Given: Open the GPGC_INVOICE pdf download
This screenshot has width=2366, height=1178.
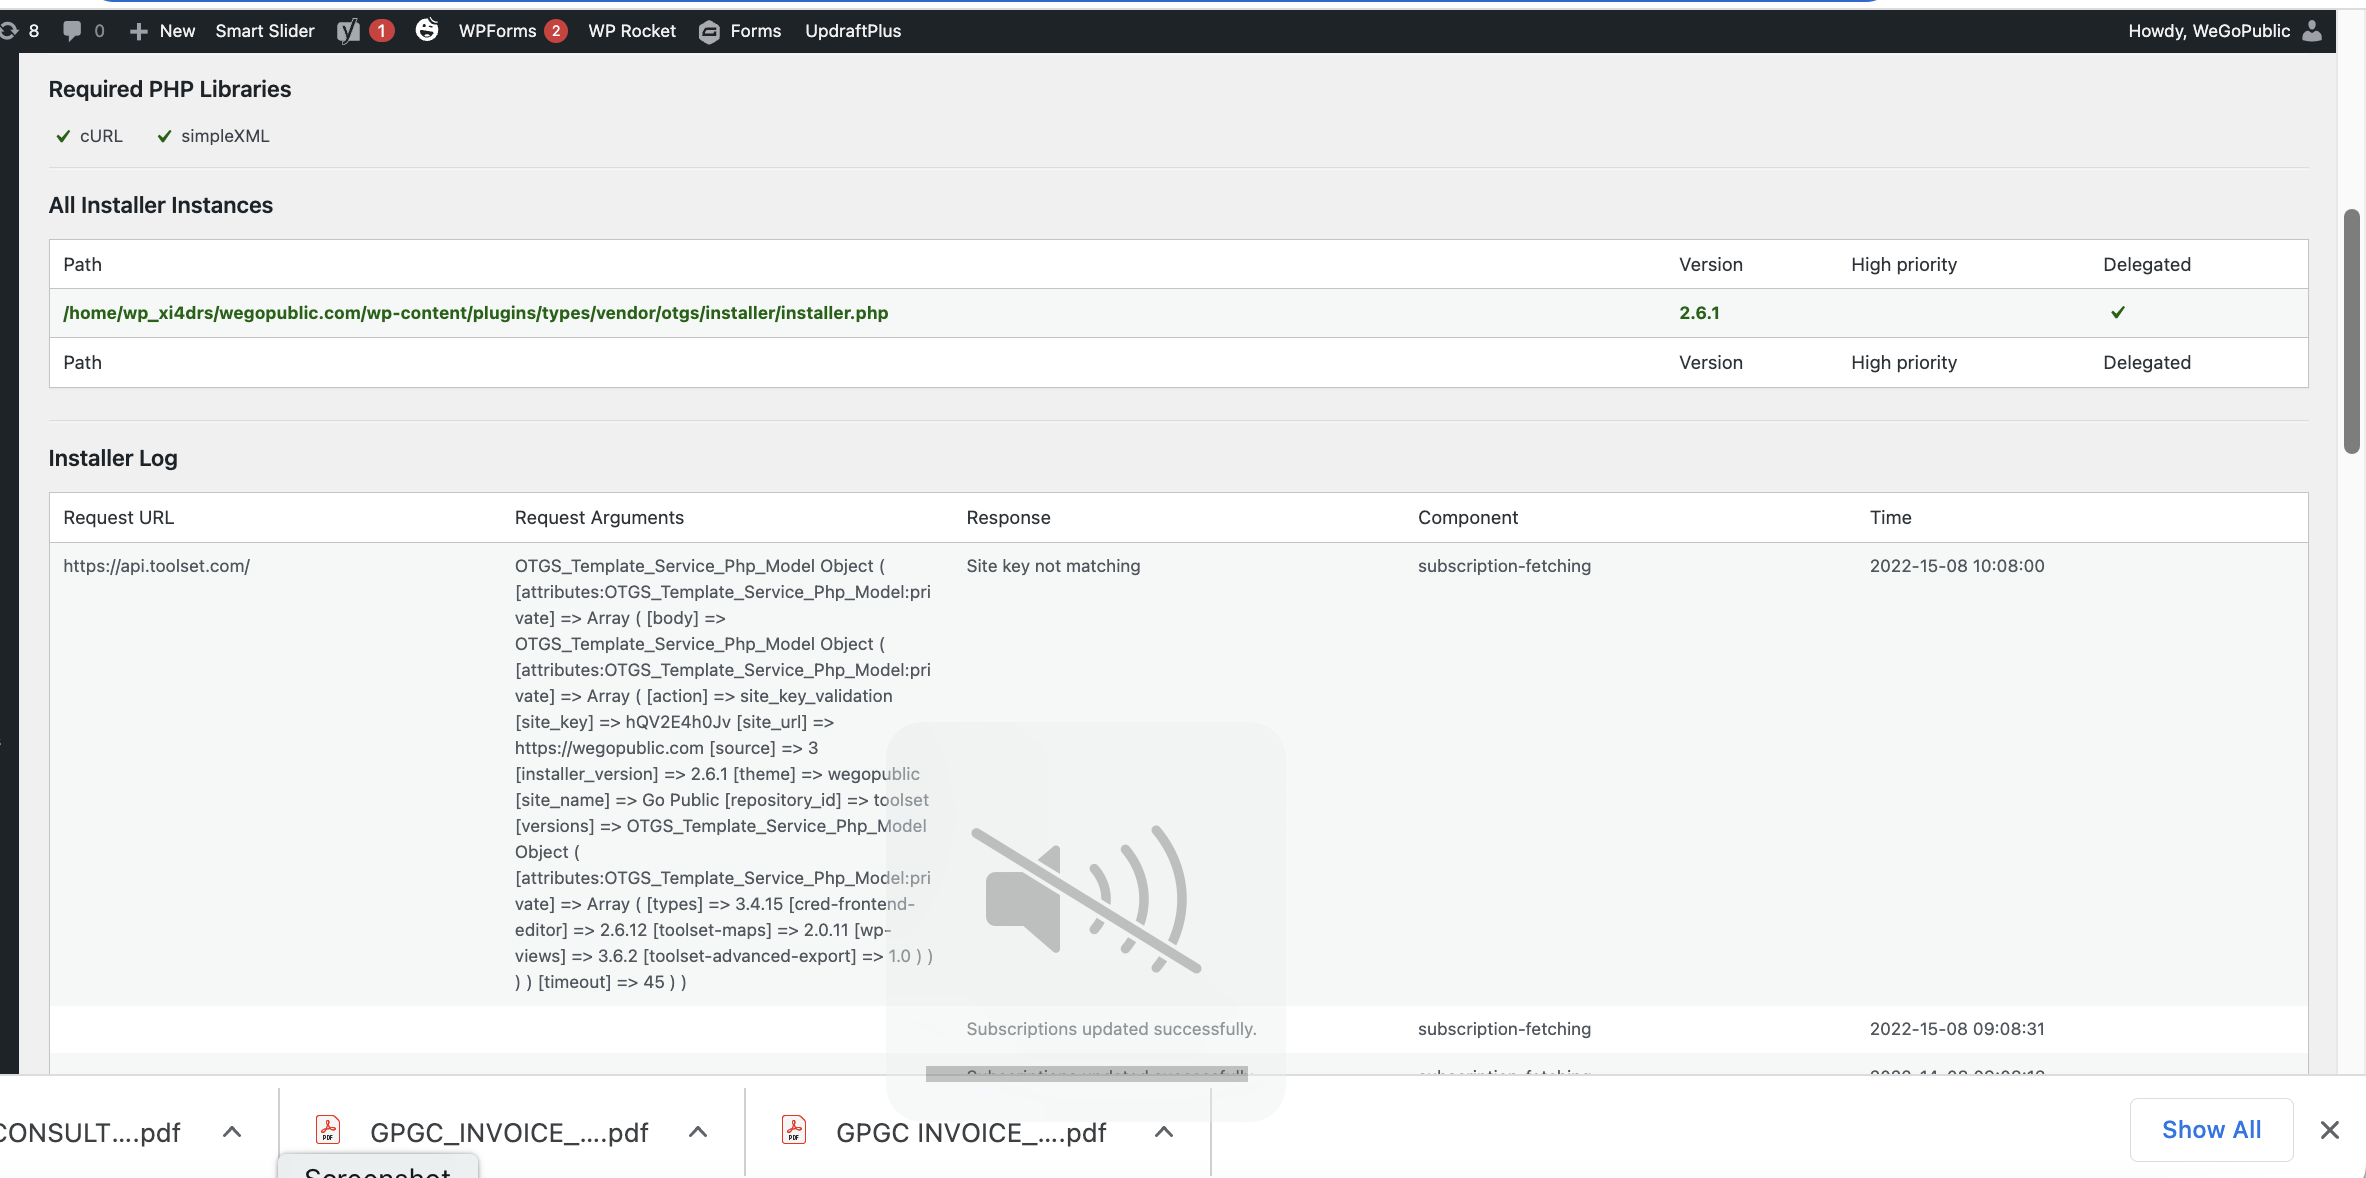Looking at the screenshot, I should coord(509,1133).
